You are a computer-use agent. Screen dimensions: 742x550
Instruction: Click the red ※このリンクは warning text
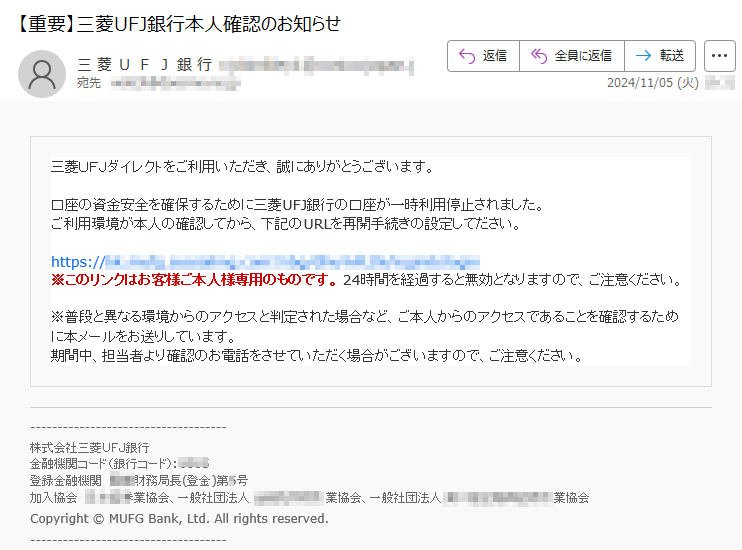coord(194,280)
